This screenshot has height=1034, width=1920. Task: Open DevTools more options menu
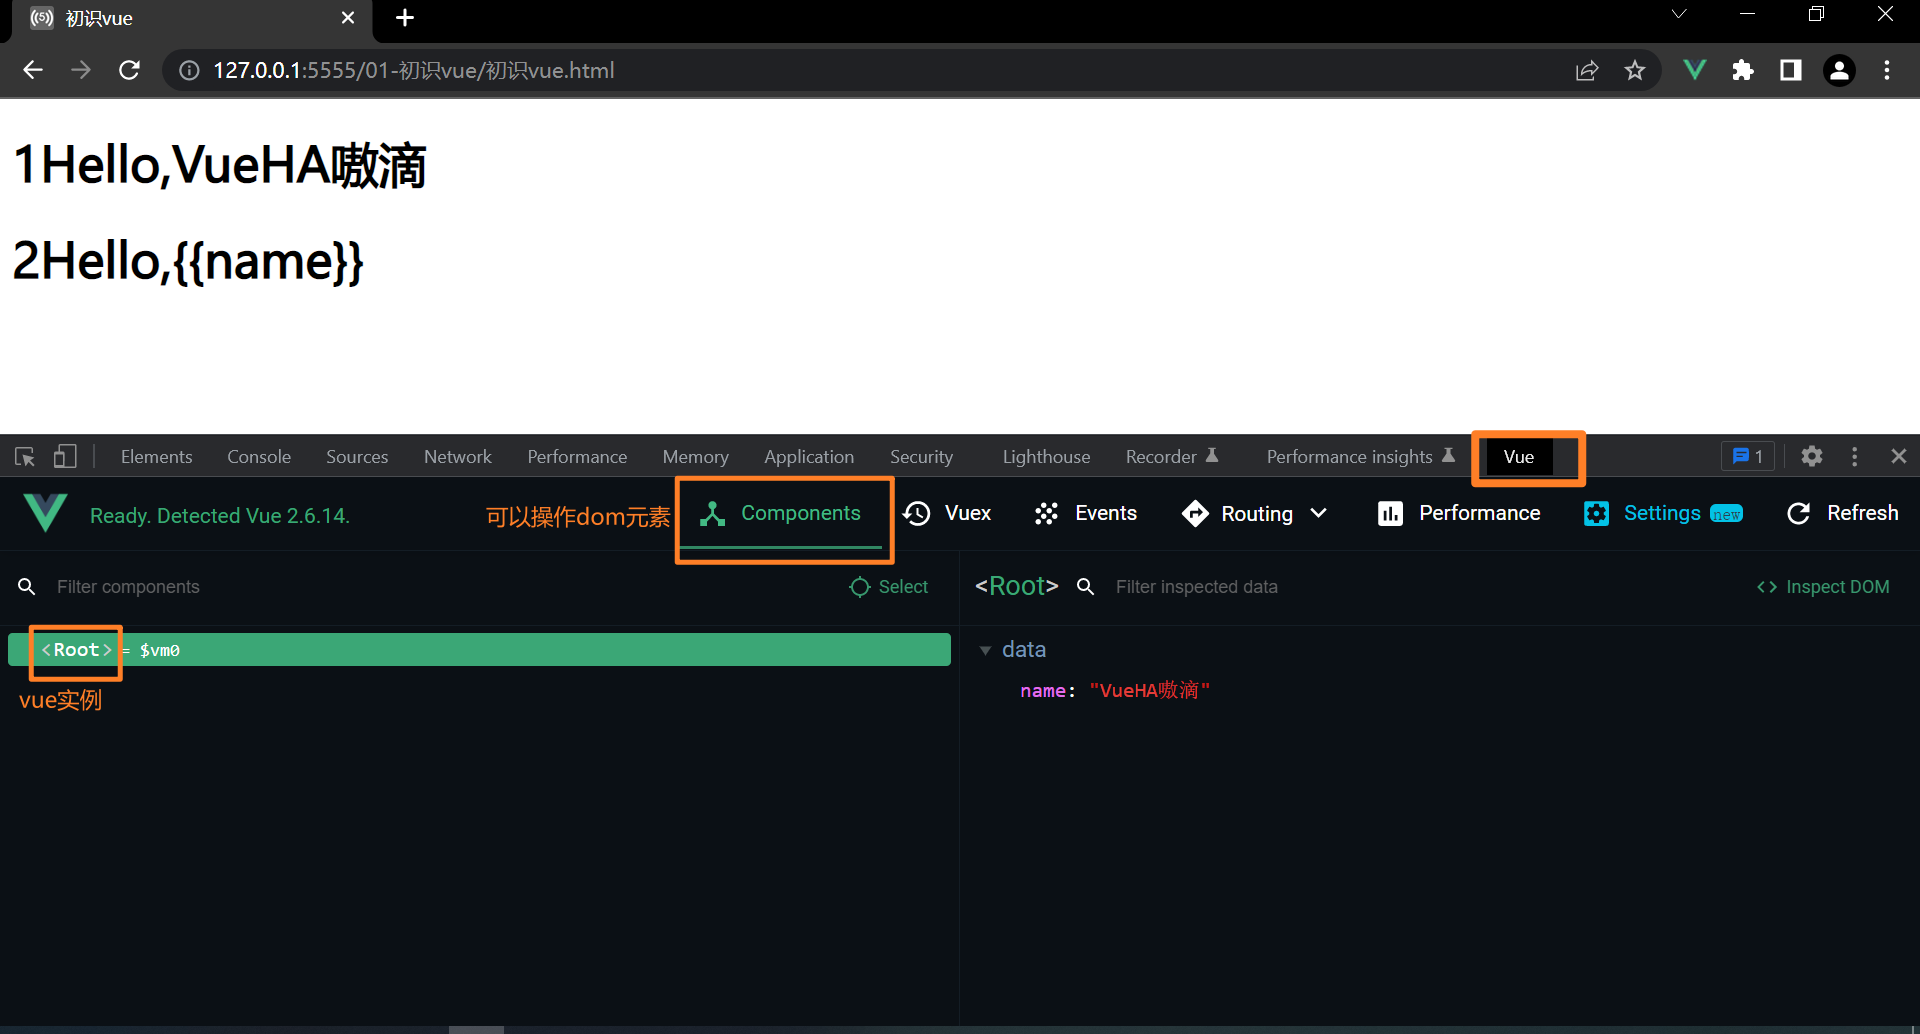(x=1855, y=456)
